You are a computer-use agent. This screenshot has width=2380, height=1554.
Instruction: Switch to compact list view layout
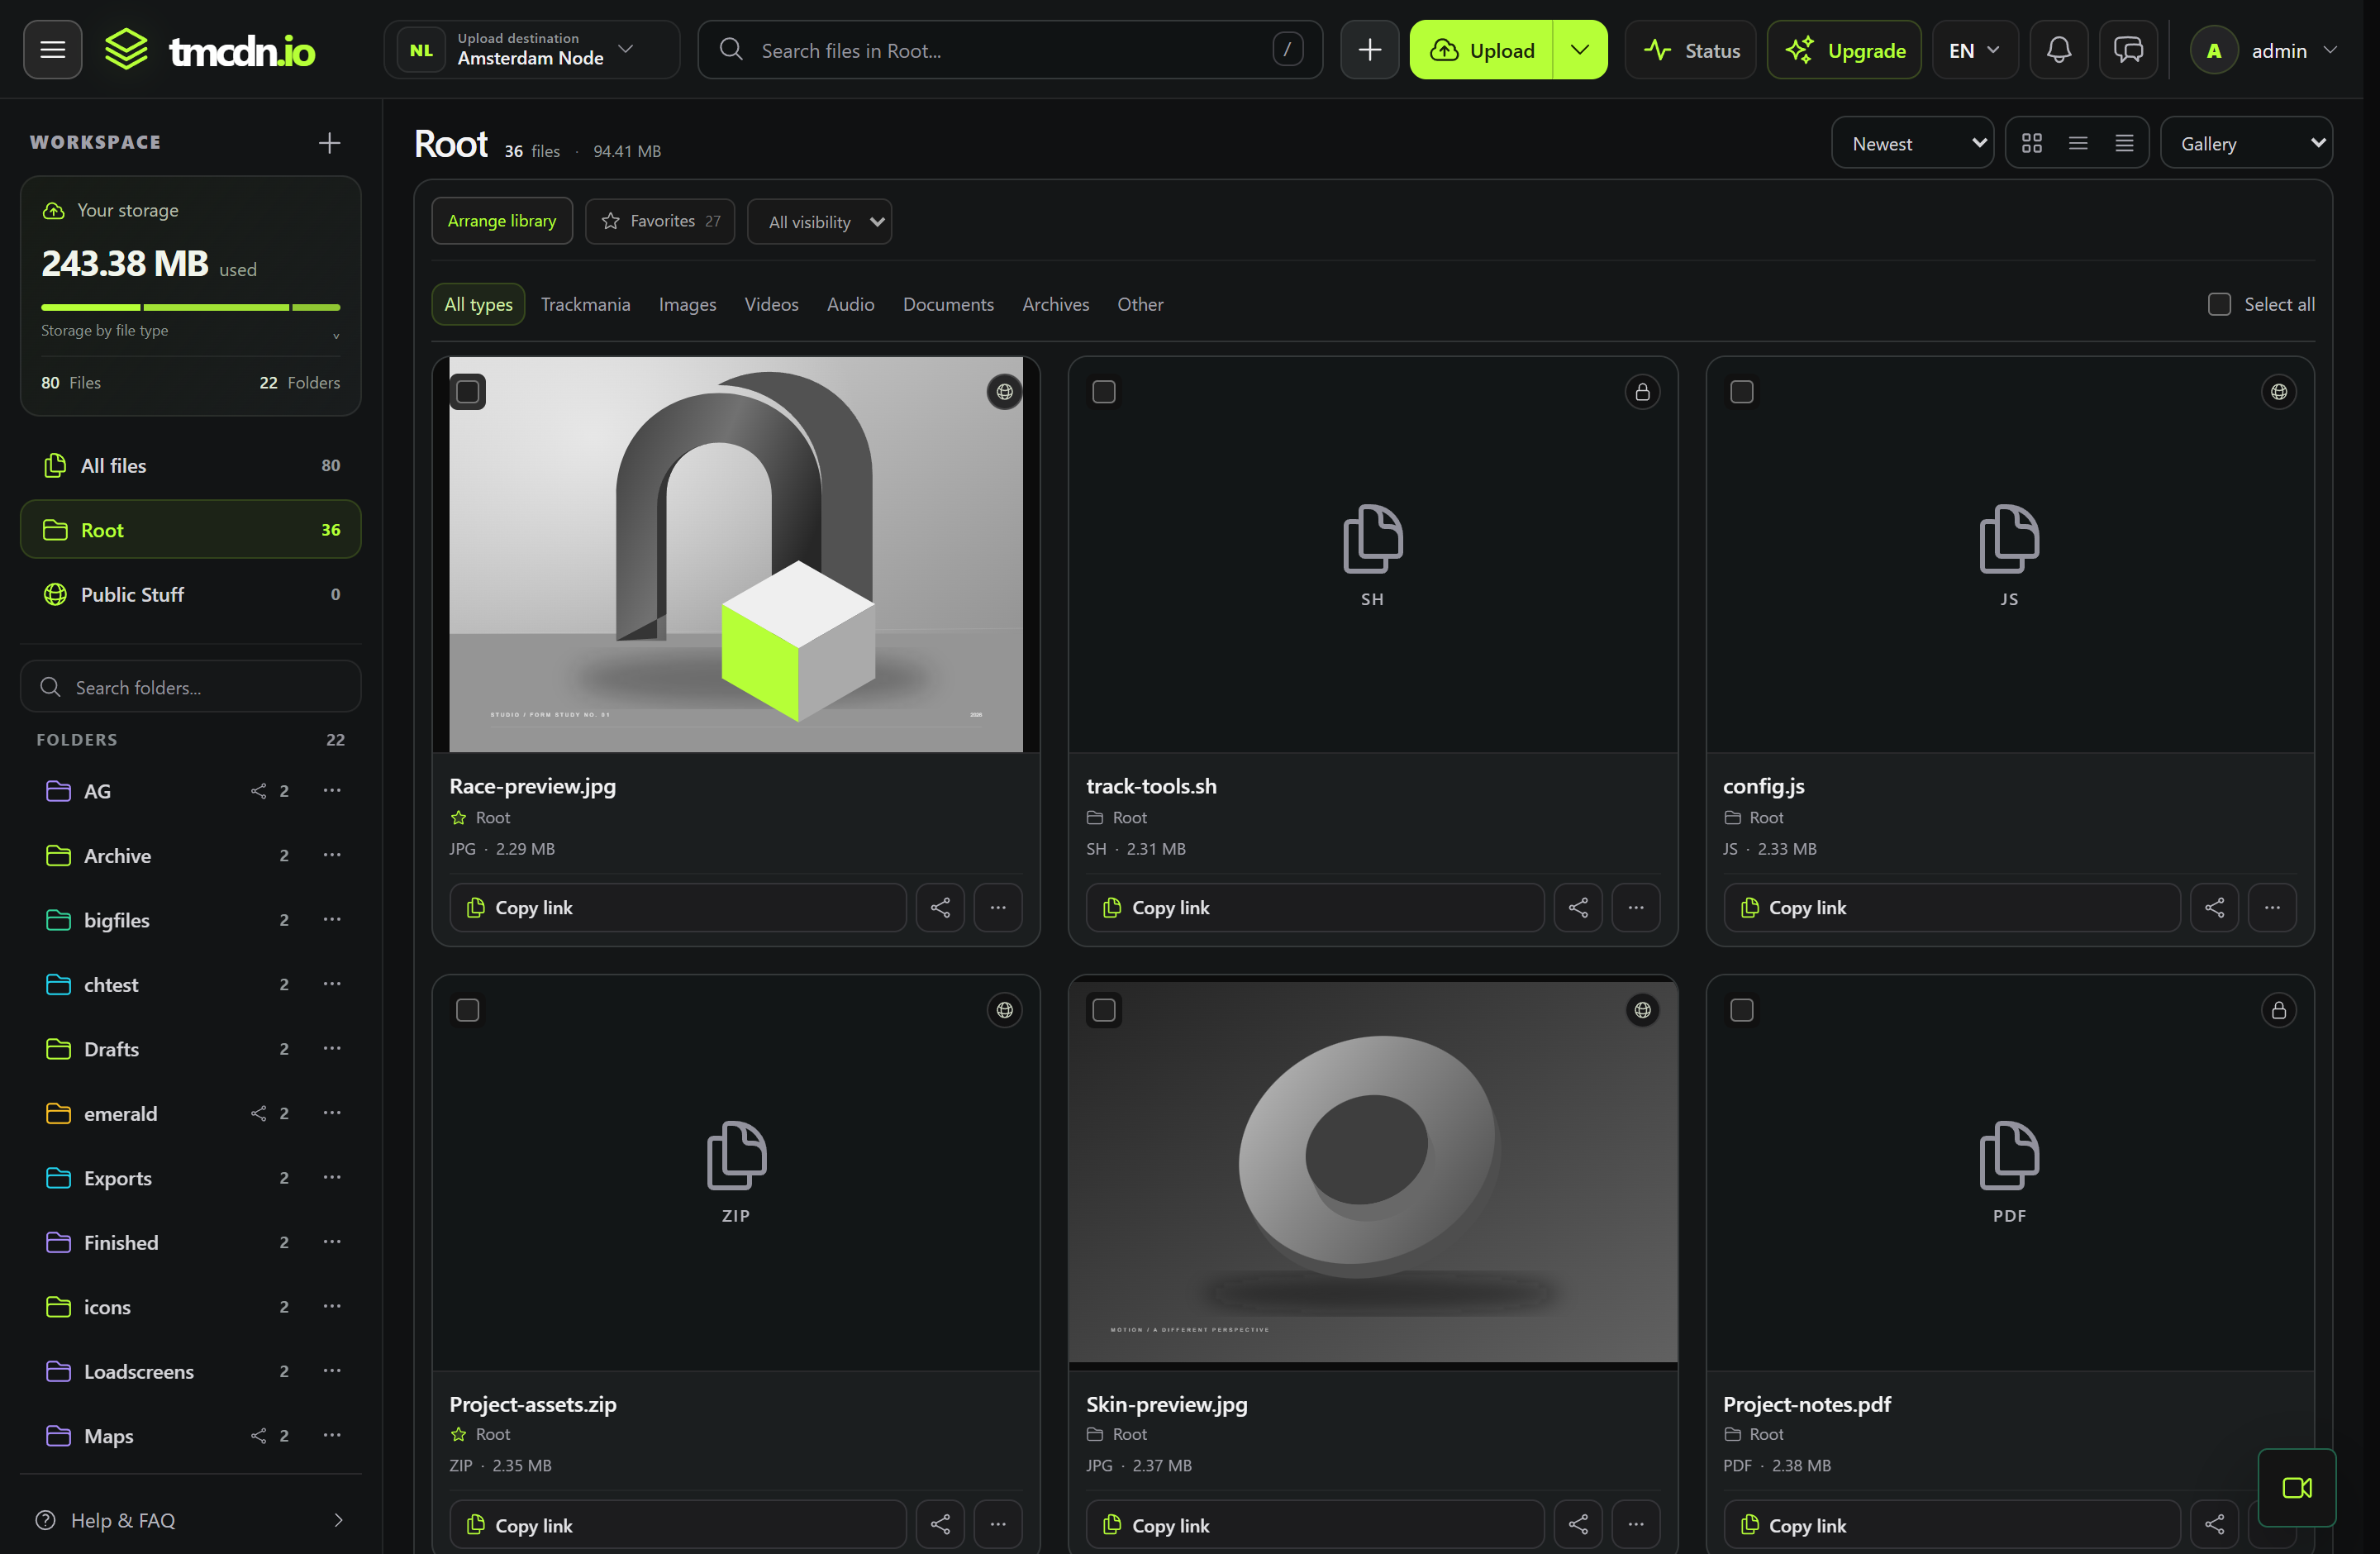coord(2124,143)
